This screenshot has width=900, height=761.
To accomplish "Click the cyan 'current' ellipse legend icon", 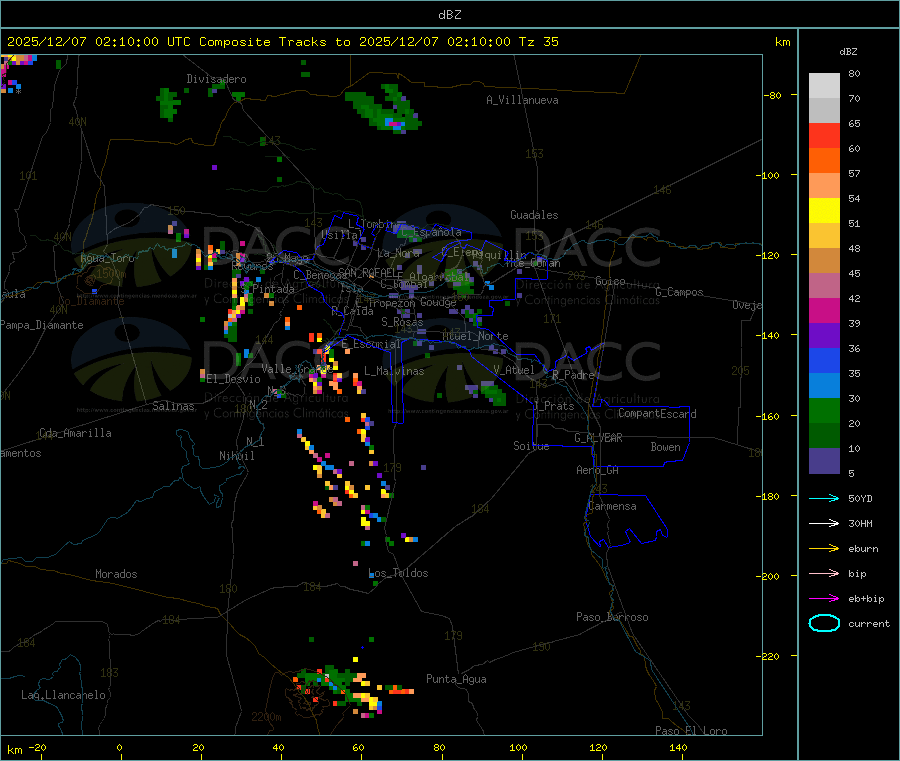I will click(824, 623).
